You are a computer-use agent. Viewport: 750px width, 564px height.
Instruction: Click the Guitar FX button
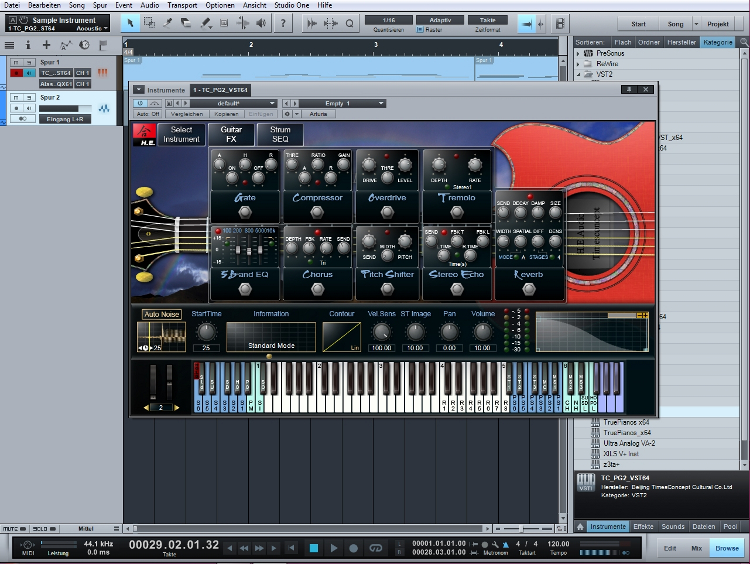pyautogui.click(x=231, y=134)
